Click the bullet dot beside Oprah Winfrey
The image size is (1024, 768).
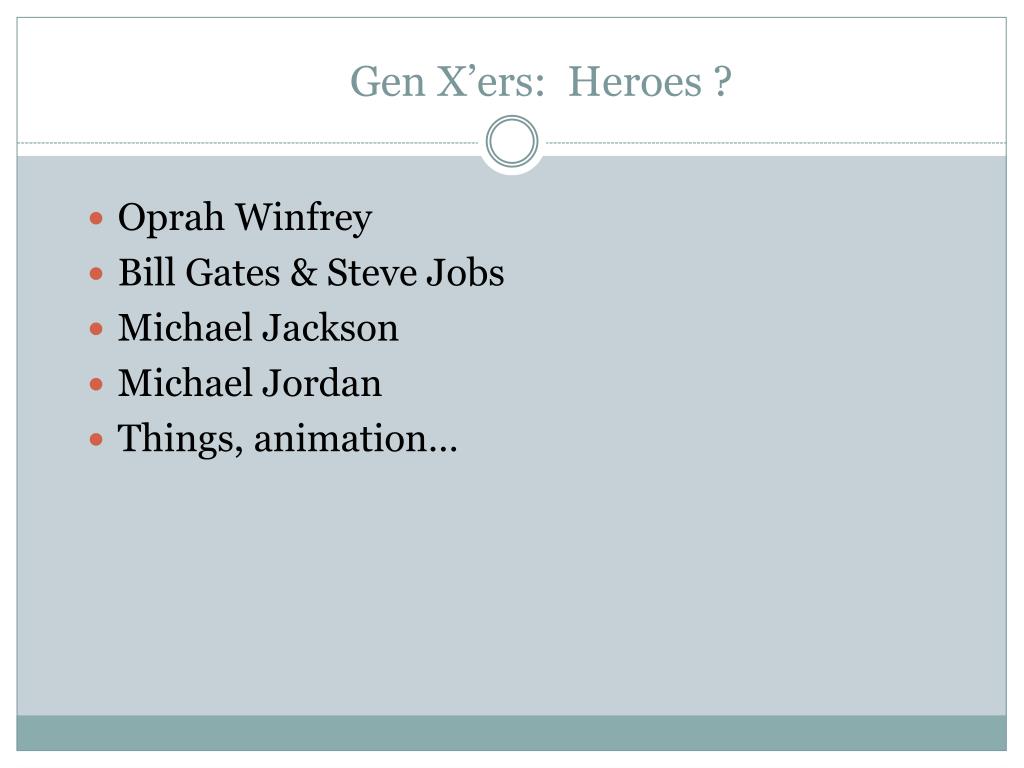[x=96, y=217]
